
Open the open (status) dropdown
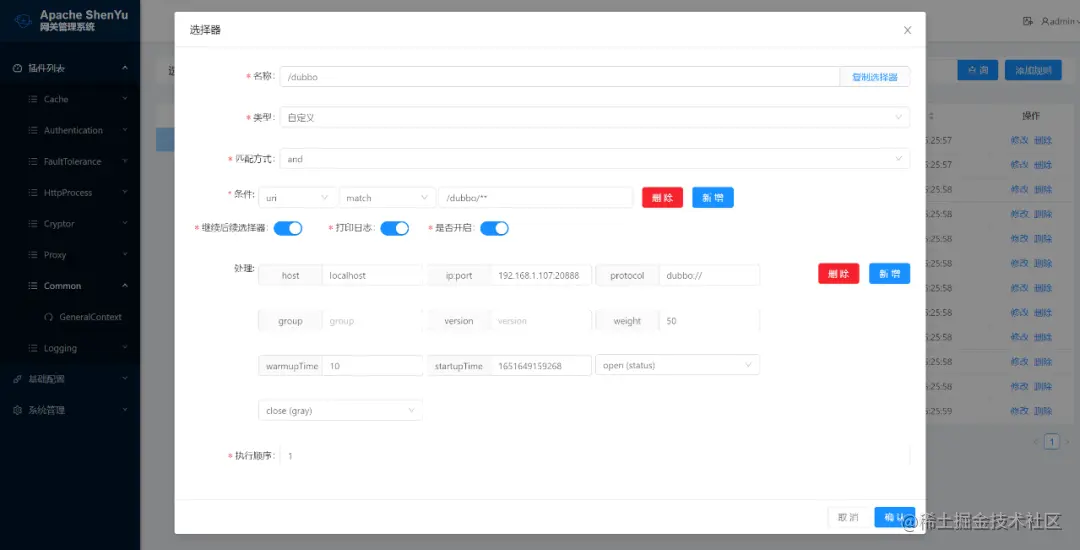[x=677, y=366]
